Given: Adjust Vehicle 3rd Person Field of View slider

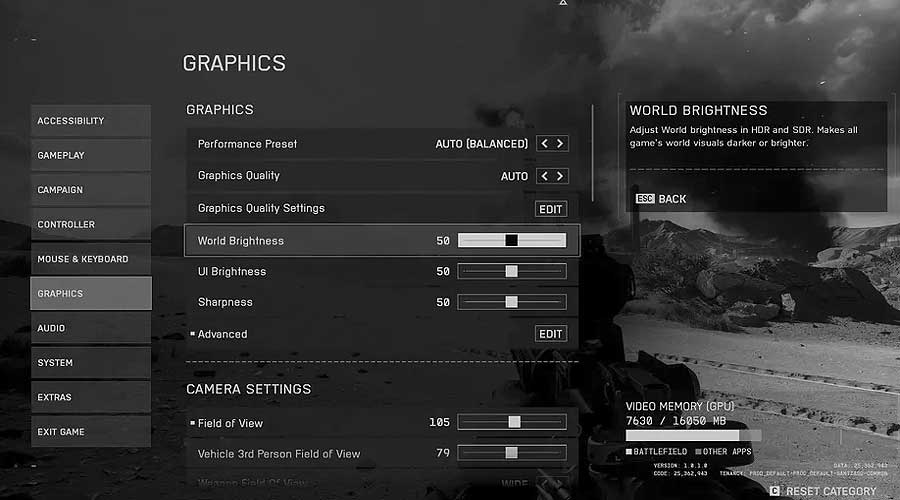Looking at the screenshot, I should [x=511, y=453].
